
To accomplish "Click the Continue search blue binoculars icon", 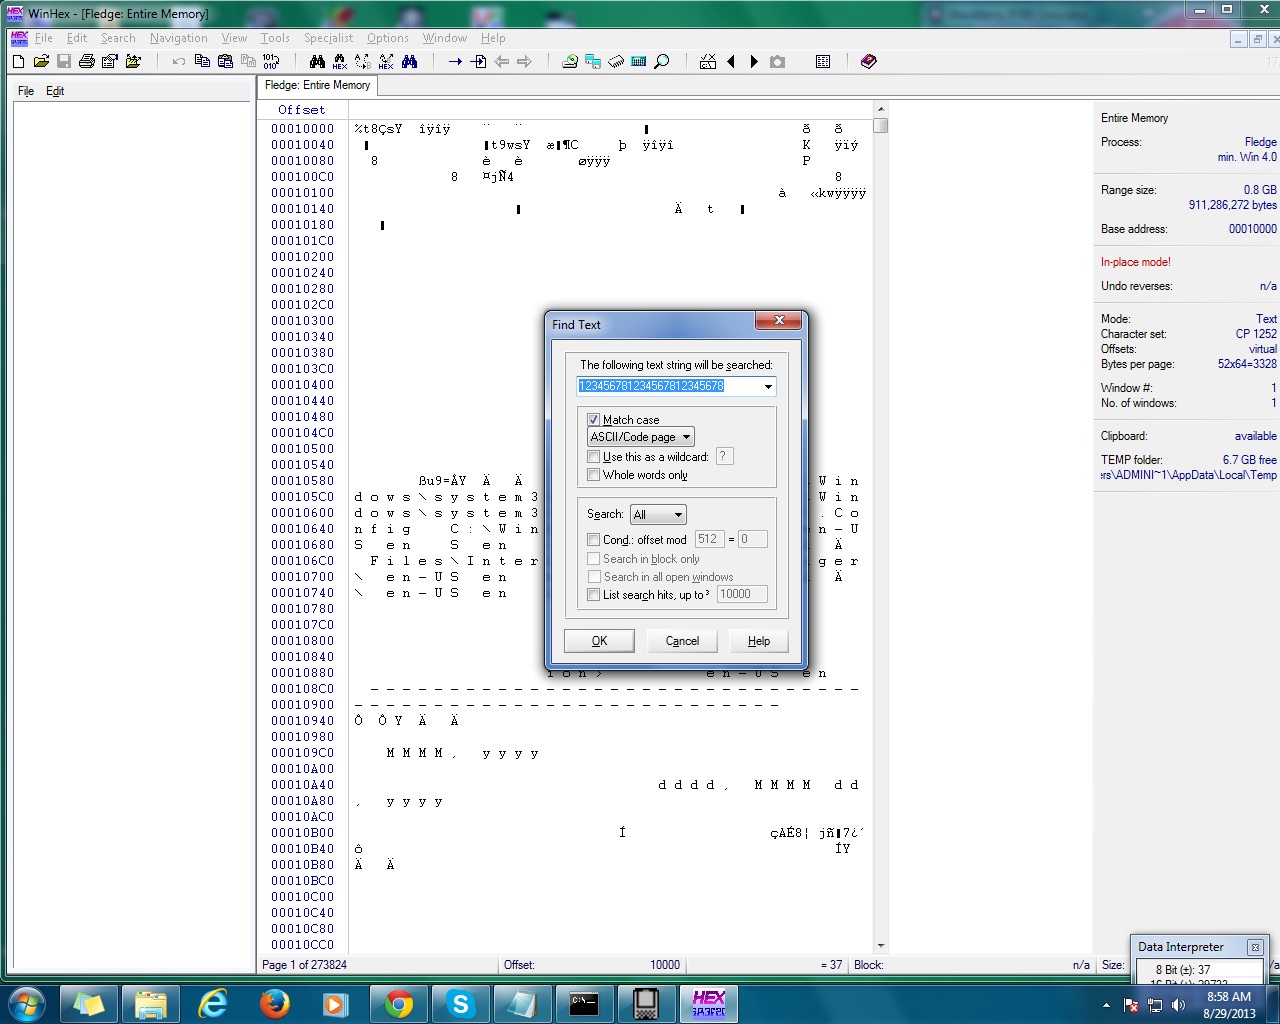I will click(410, 61).
